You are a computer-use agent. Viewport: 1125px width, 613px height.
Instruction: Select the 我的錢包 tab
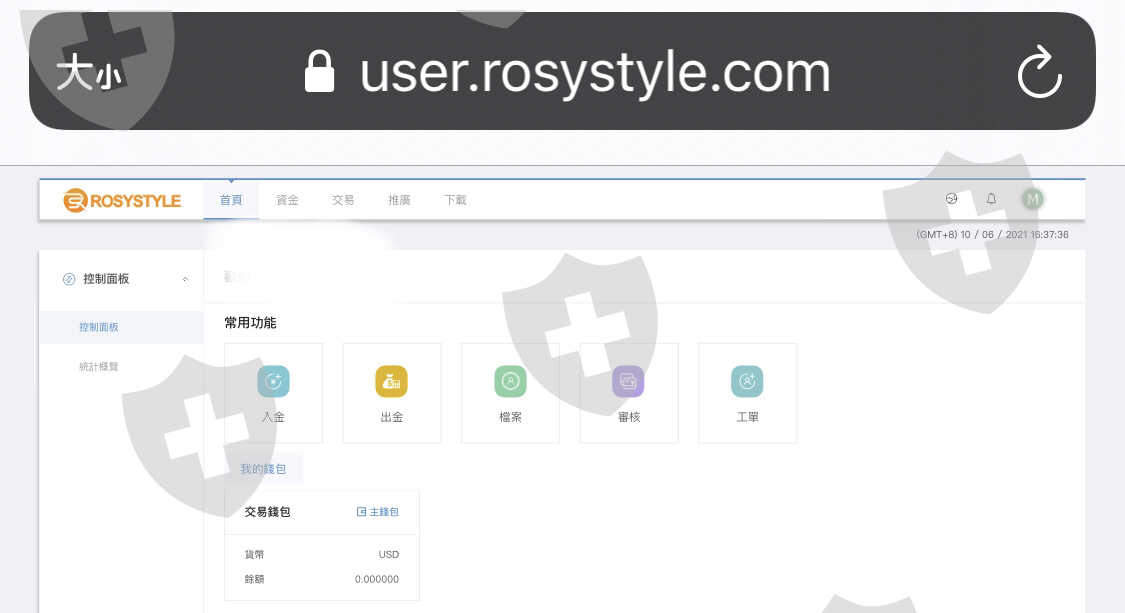point(263,468)
